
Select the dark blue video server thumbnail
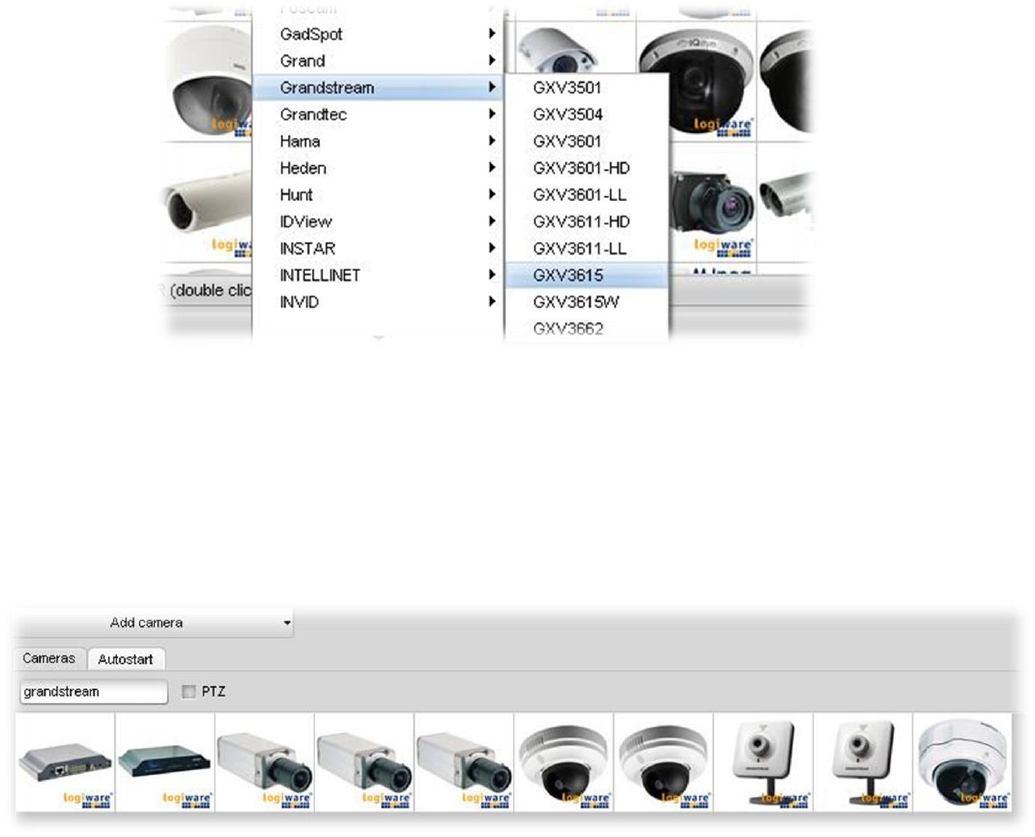pyautogui.click(x=165, y=761)
